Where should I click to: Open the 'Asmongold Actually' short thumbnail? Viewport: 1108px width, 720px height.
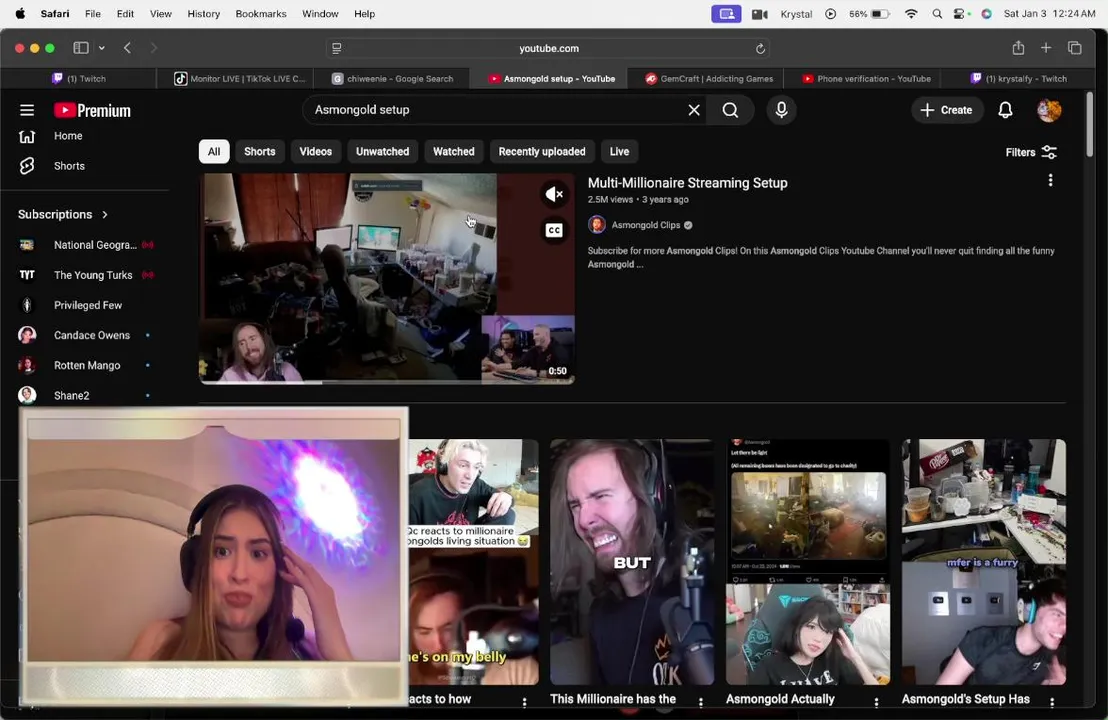point(808,562)
